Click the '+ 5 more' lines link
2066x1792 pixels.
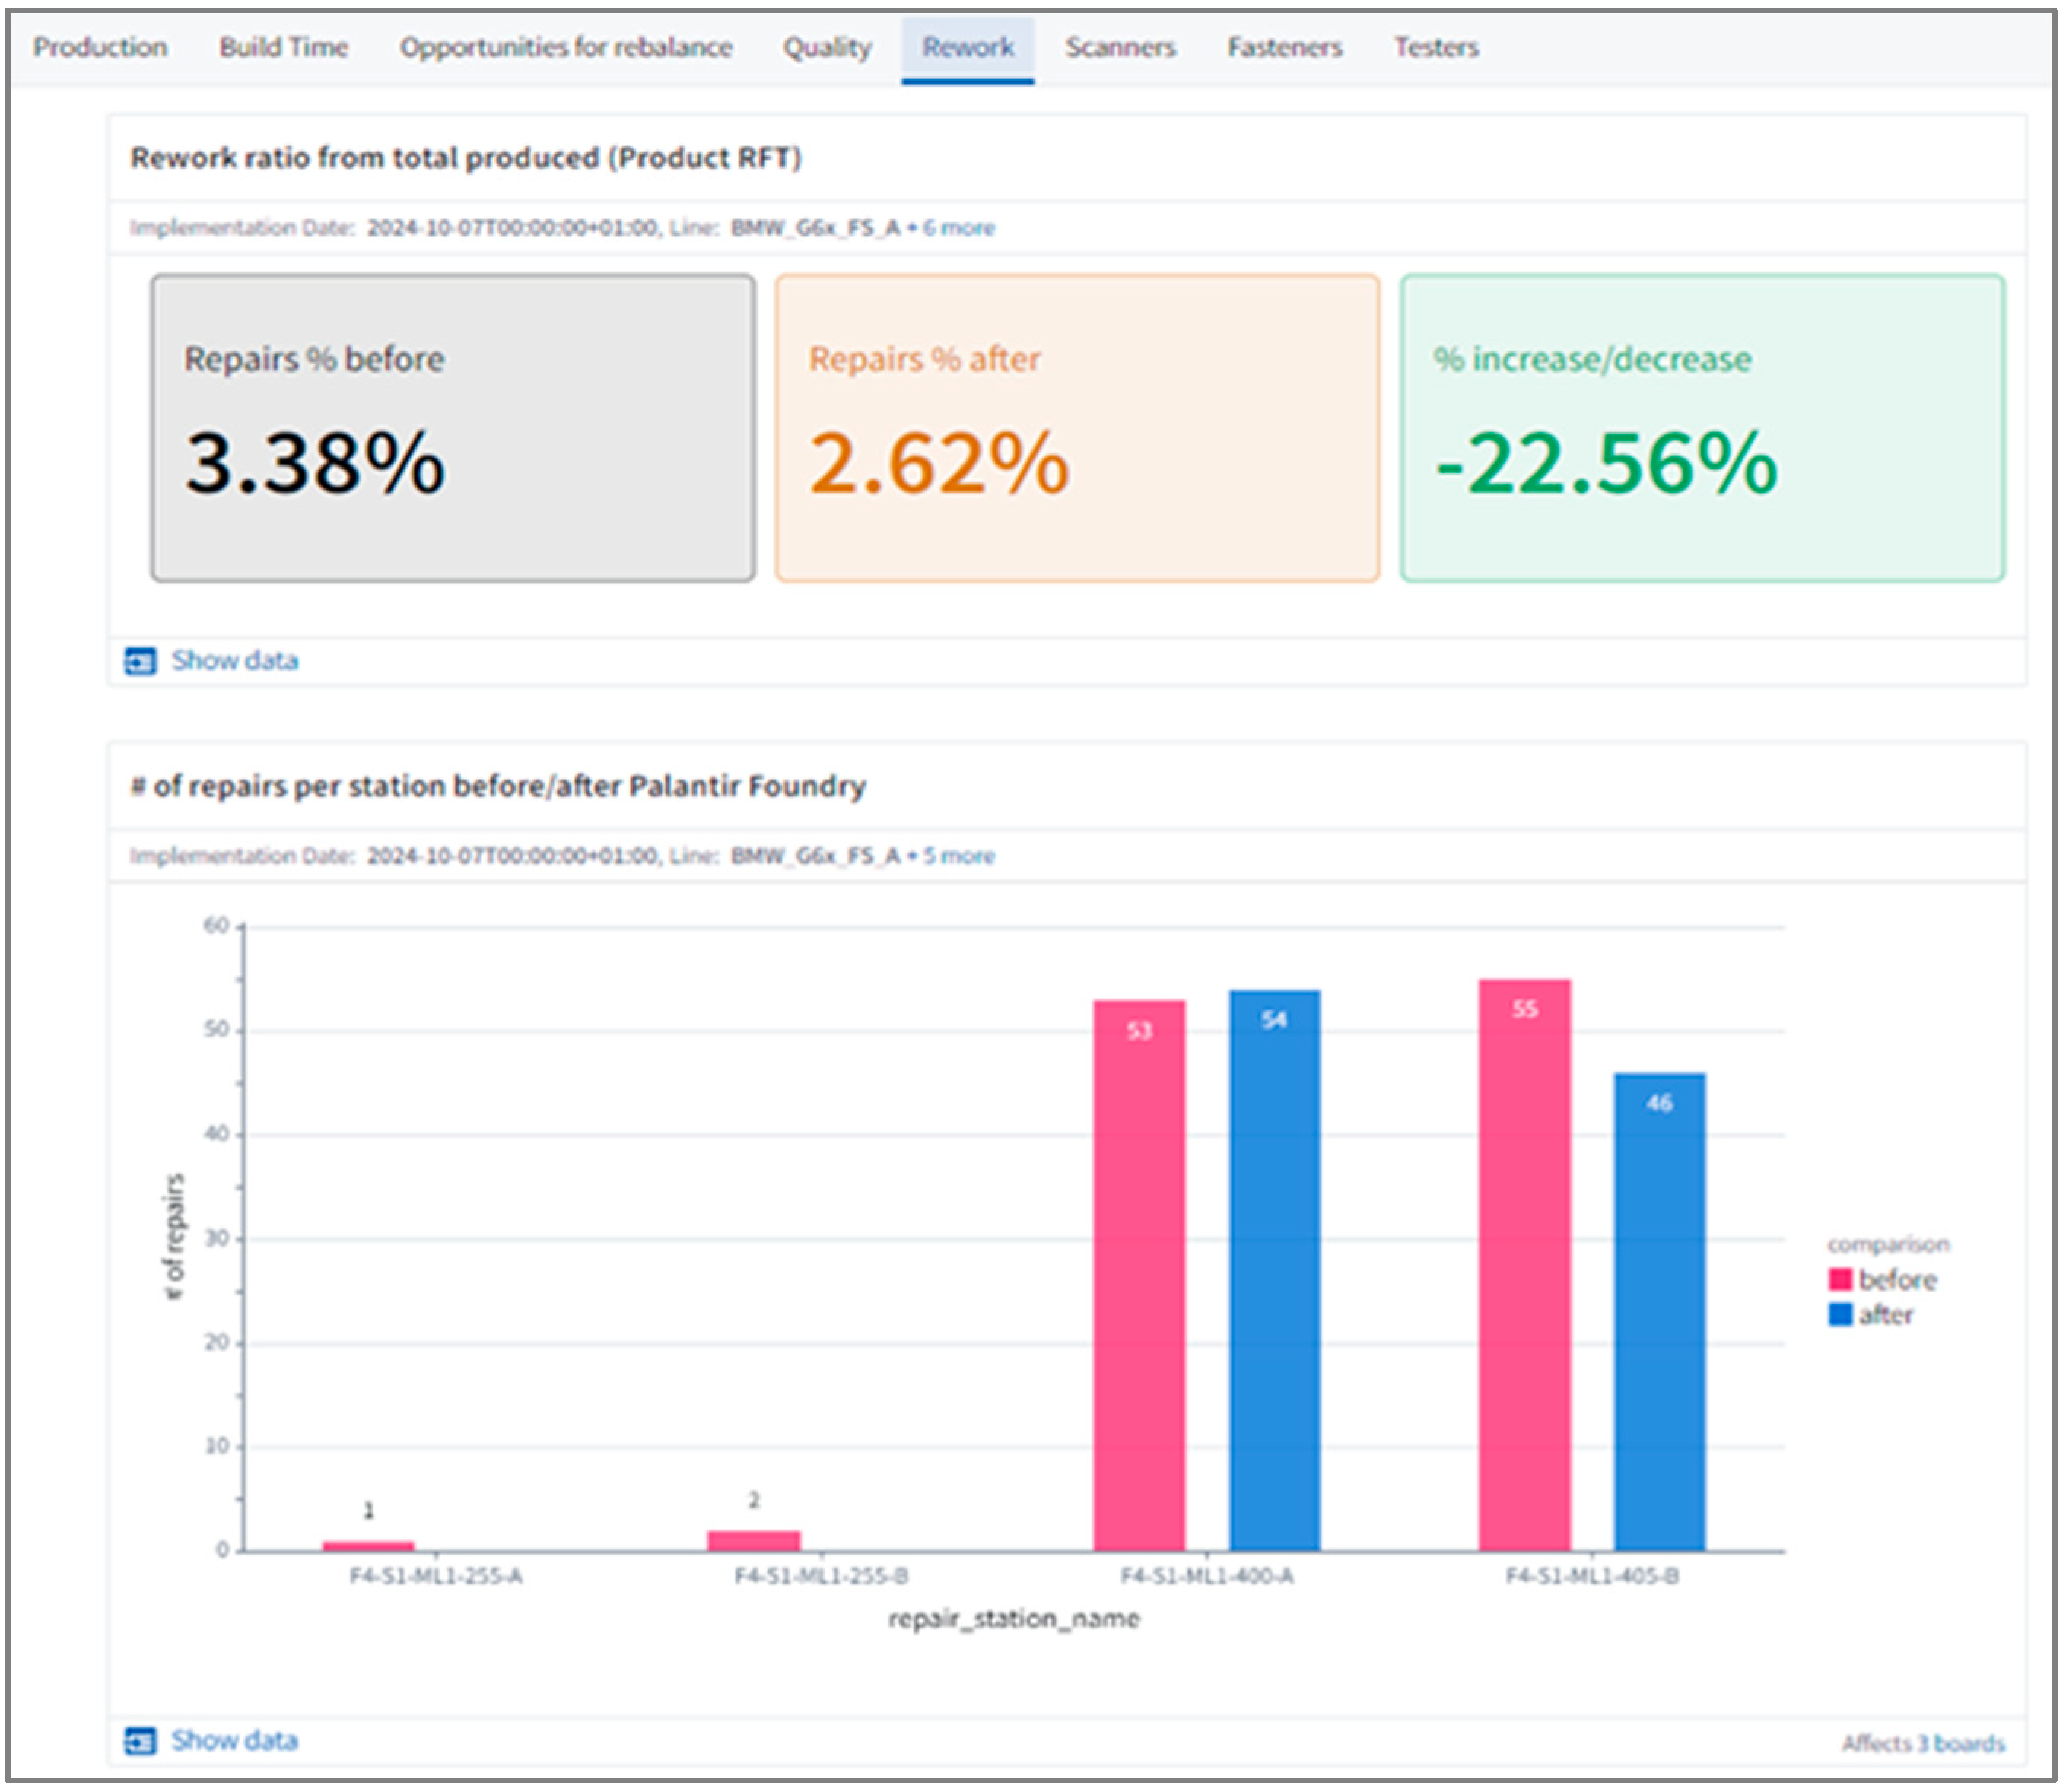point(951,856)
